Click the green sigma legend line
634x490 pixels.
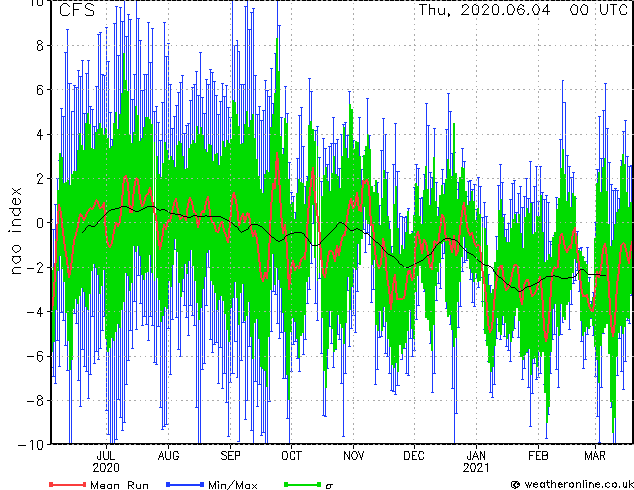pos(303,484)
